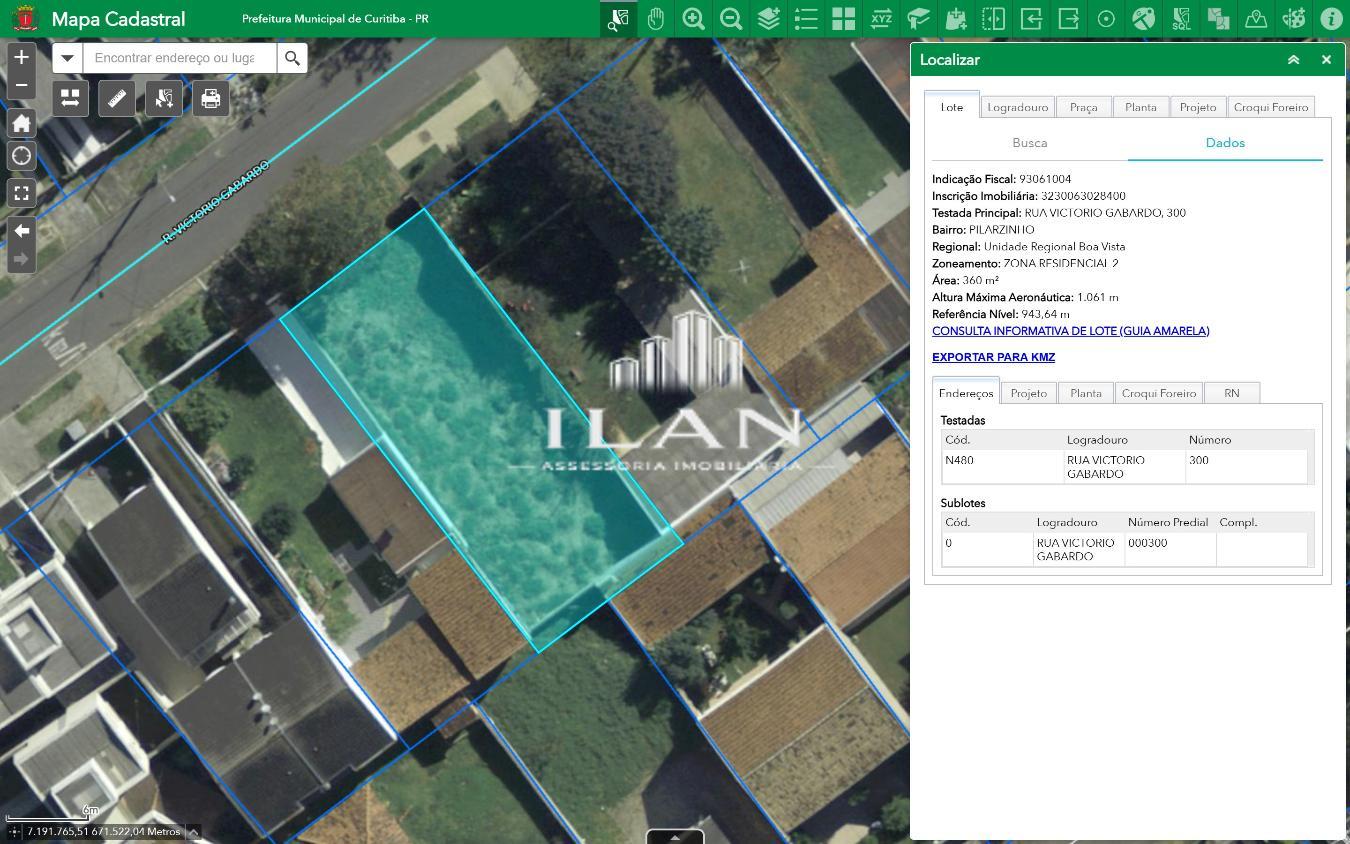The height and width of the screenshot is (844, 1350).
Task: Expand the coordinates bar arrow
Action: tap(194, 831)
